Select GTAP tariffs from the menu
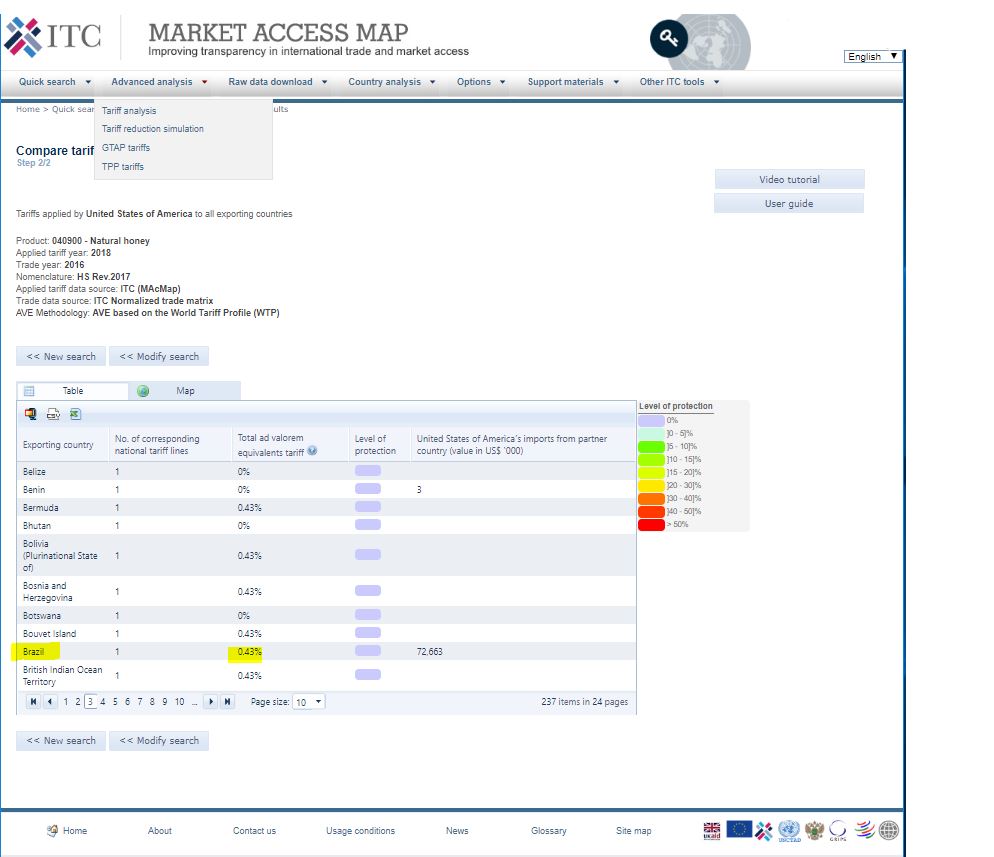This screenshot has height=857, width=994. tap(128, 147)
